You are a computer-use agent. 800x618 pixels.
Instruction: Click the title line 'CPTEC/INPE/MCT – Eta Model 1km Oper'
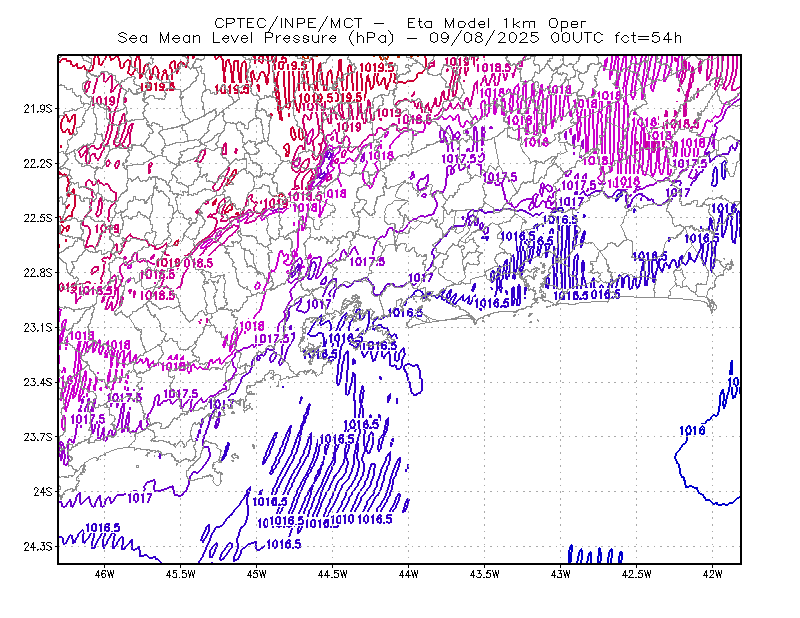tap(400, 23)
